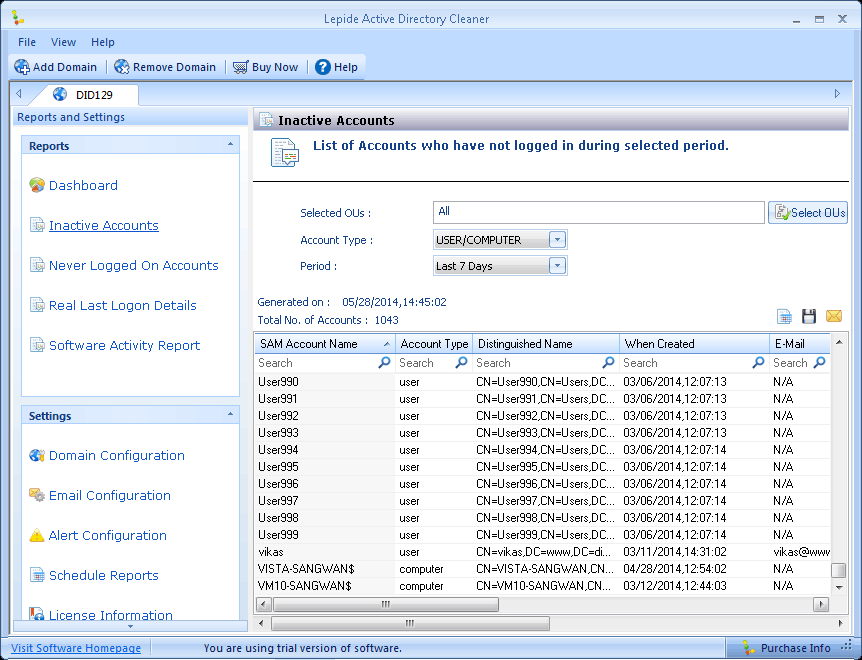Open the File menu
862x660 pixels.
coord(27,42)
